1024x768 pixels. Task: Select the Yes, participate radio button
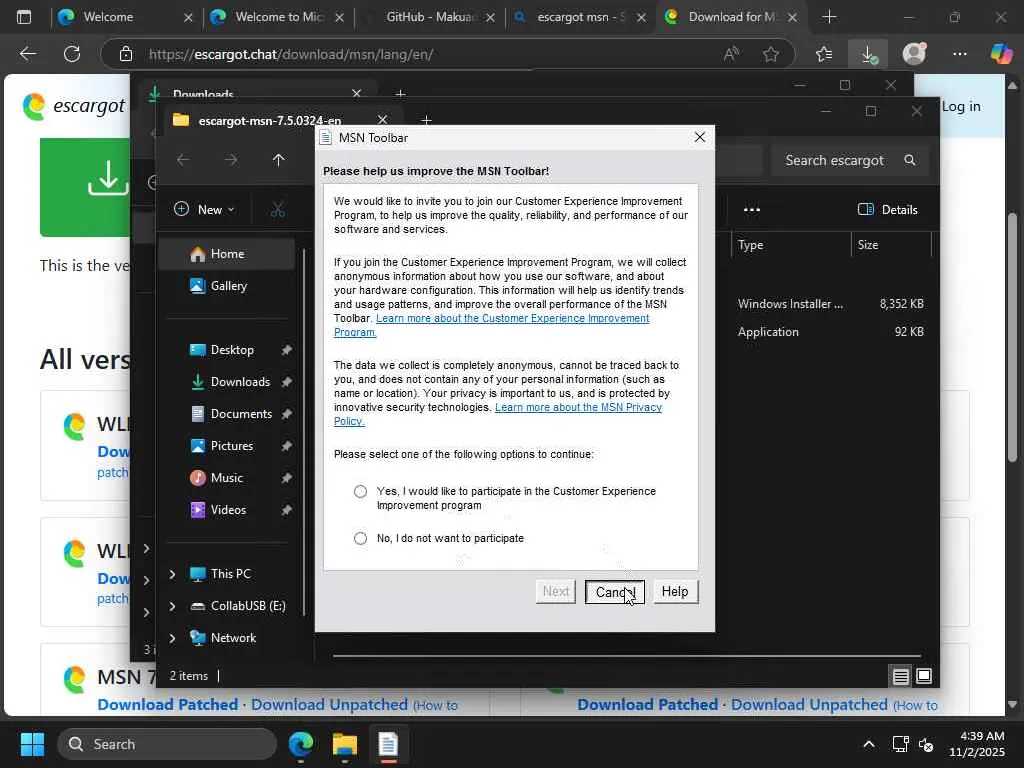coord(360,491)
